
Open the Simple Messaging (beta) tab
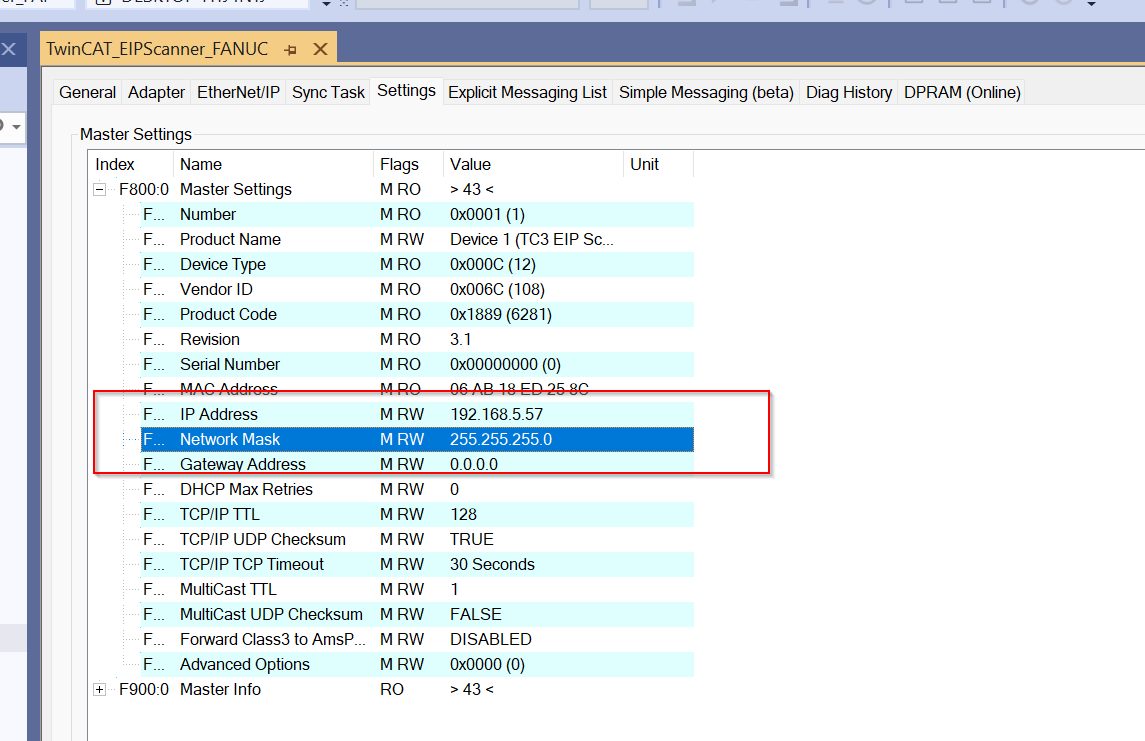(x=706, y=93)
